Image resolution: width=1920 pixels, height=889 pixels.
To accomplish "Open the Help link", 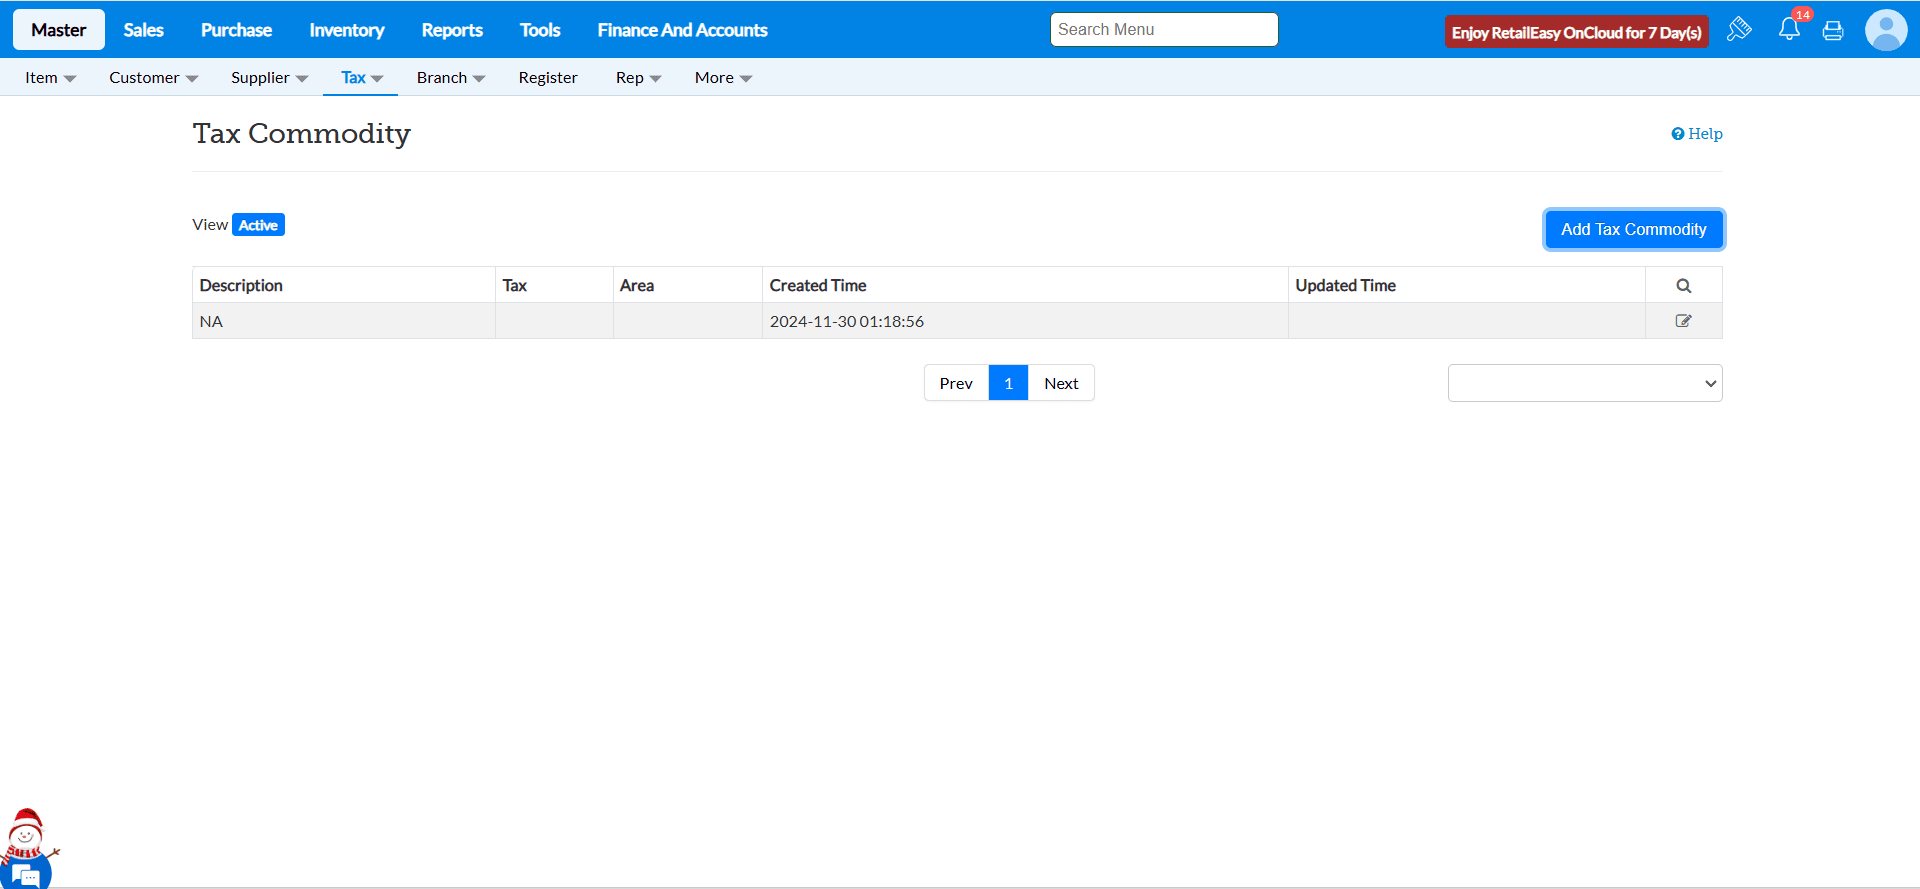I will [x=1697, y=134].
